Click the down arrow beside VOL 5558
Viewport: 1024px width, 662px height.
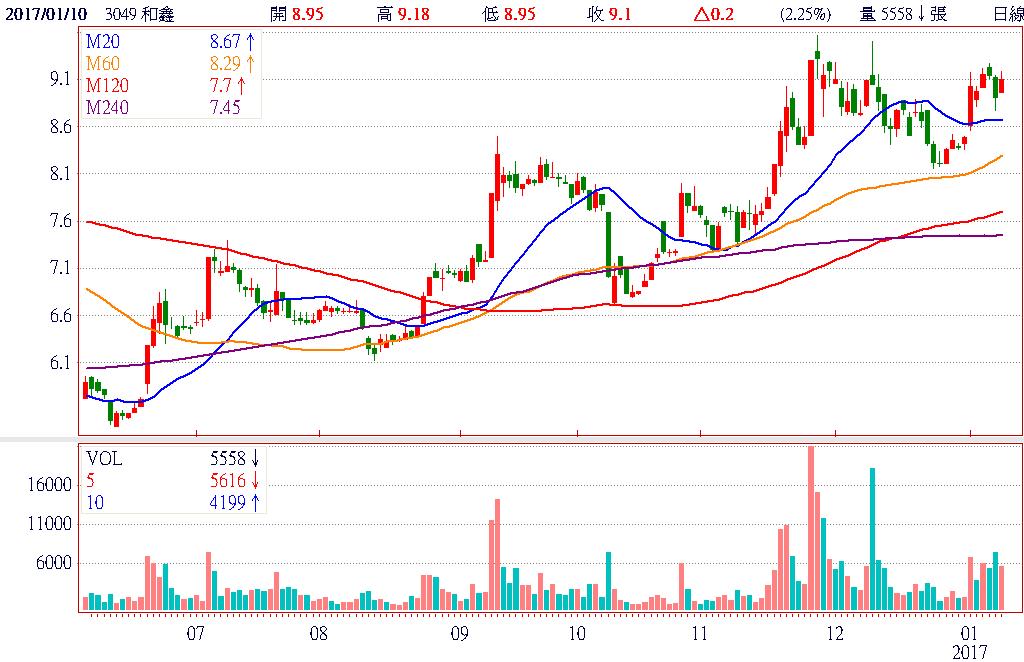[255, 458]
